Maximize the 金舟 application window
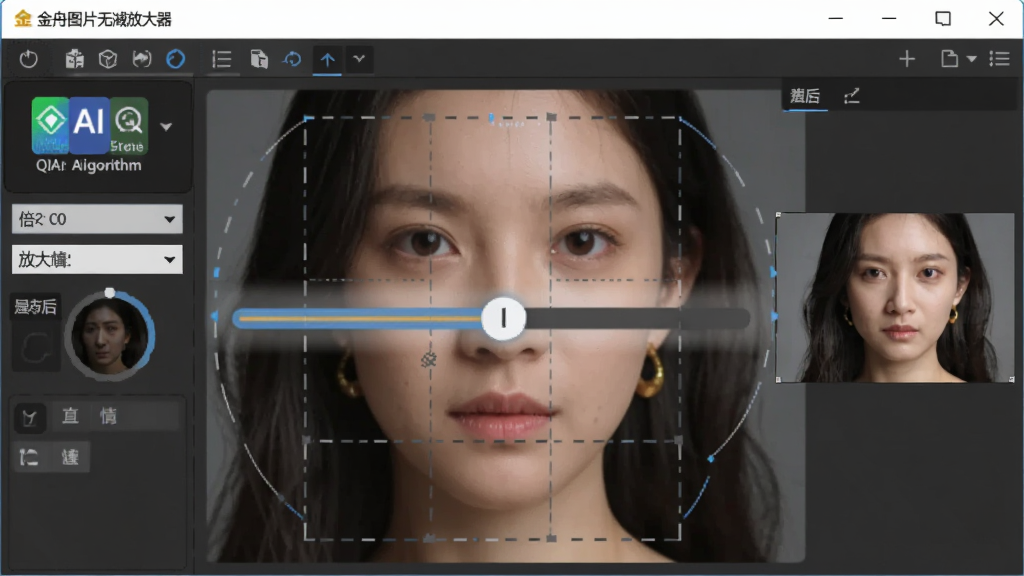The width and height of the screenshot is (1024, 576). (x=942, y=19)
